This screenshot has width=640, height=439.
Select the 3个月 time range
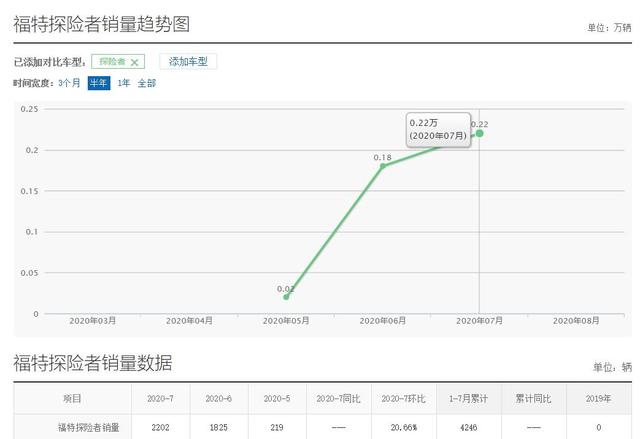tap(69, 83)
